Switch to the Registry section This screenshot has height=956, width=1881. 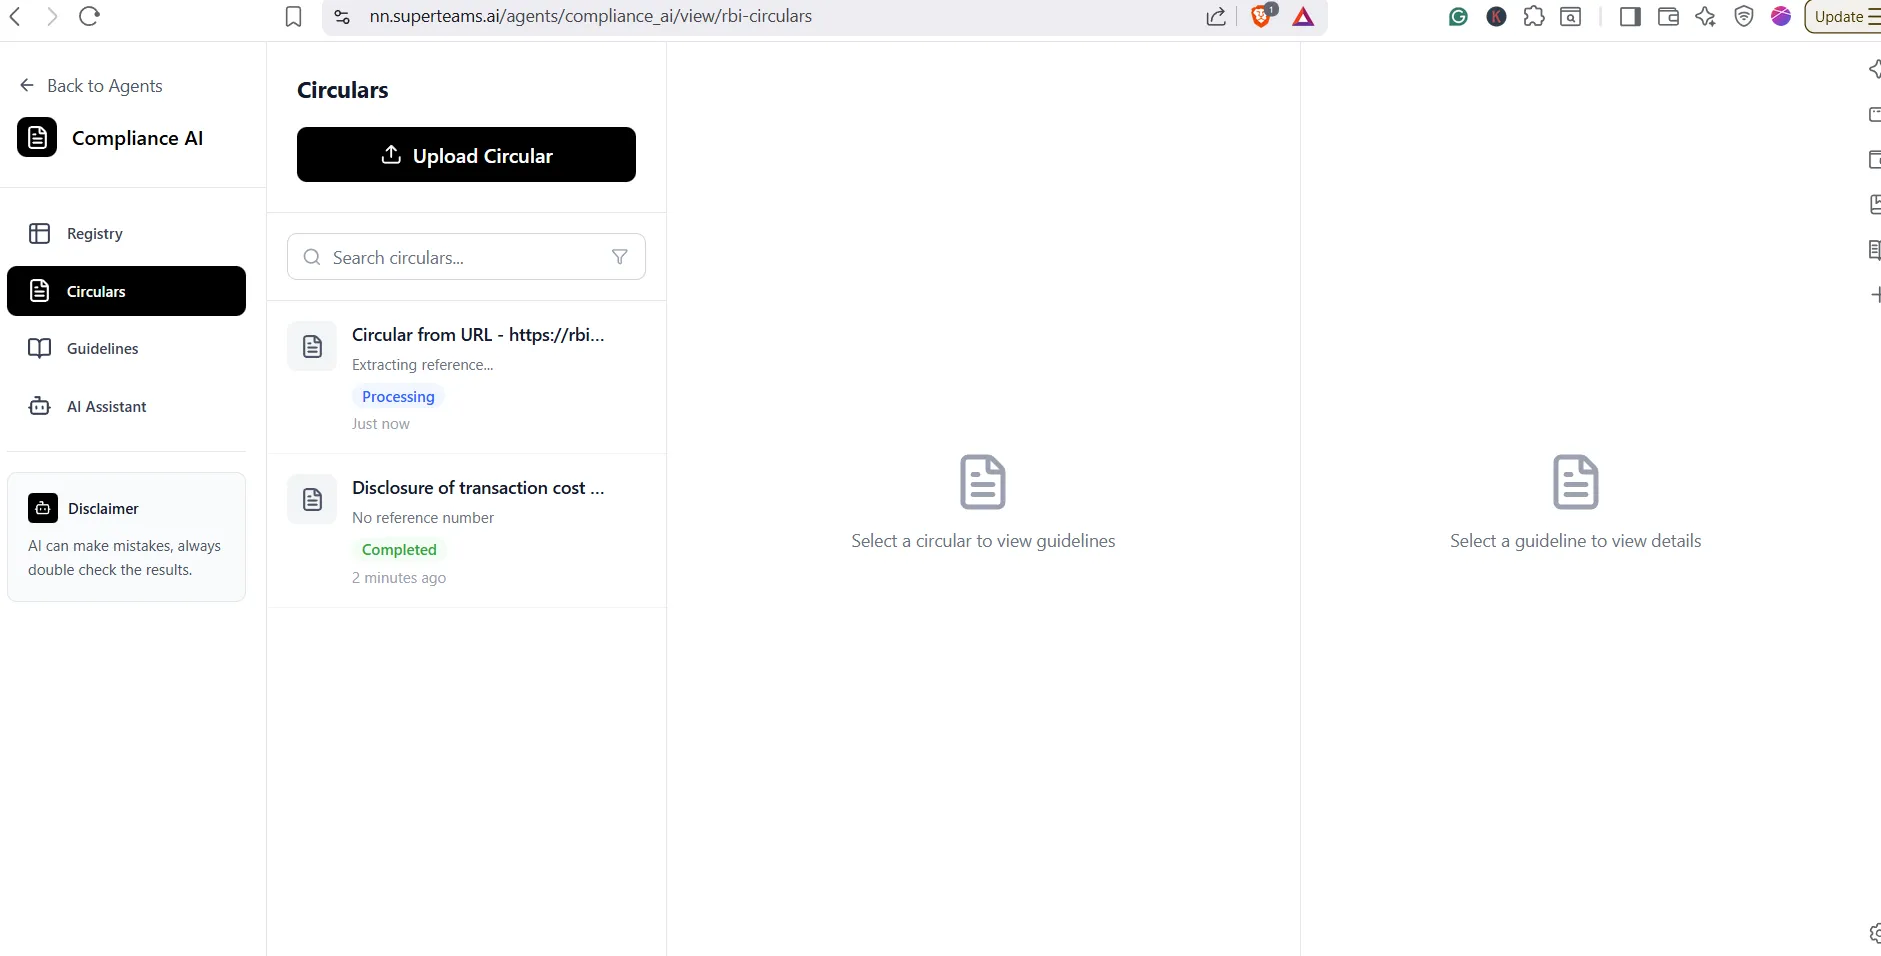94,233
